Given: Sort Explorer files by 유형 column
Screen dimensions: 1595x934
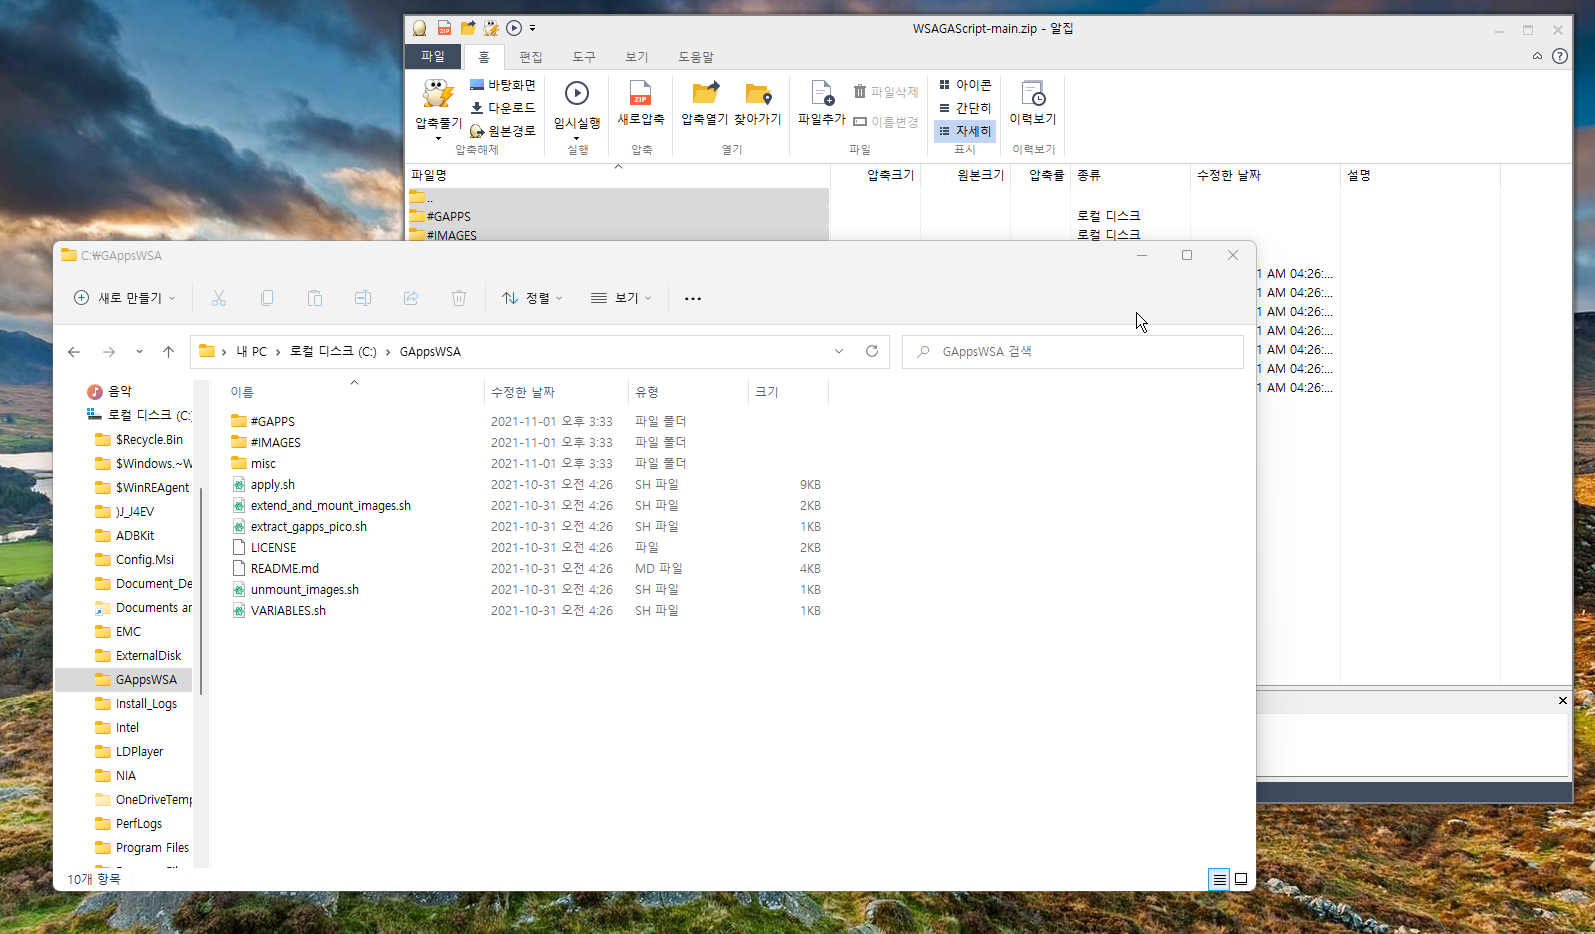Looking at the screenshot, I should point(687,392).
